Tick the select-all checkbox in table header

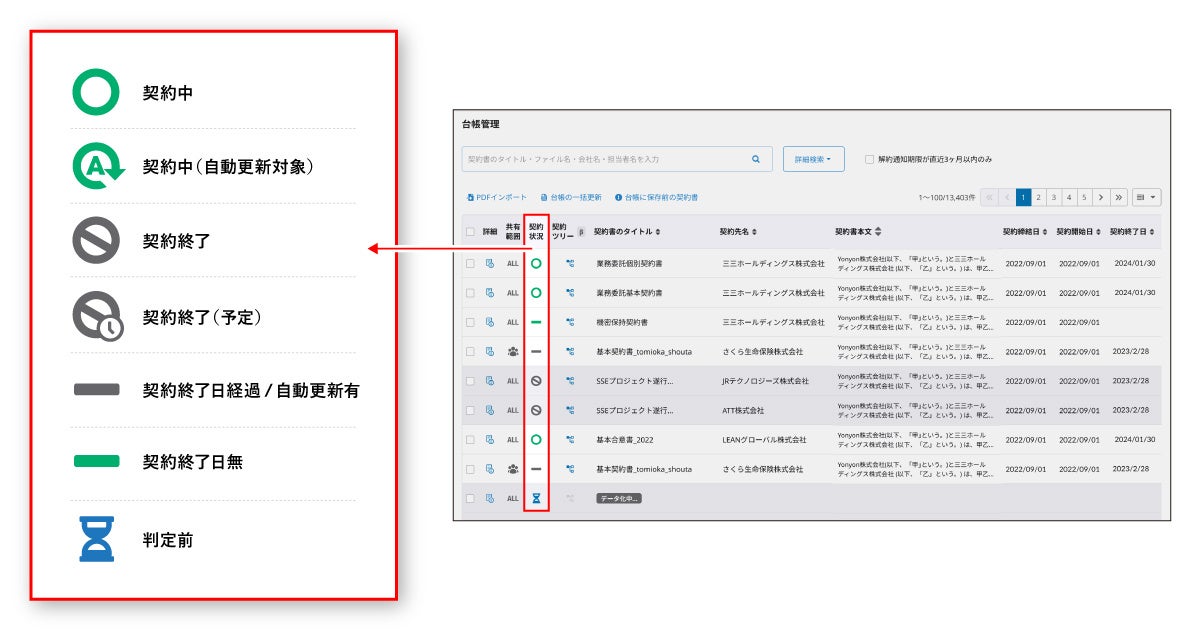pos(470,232)
